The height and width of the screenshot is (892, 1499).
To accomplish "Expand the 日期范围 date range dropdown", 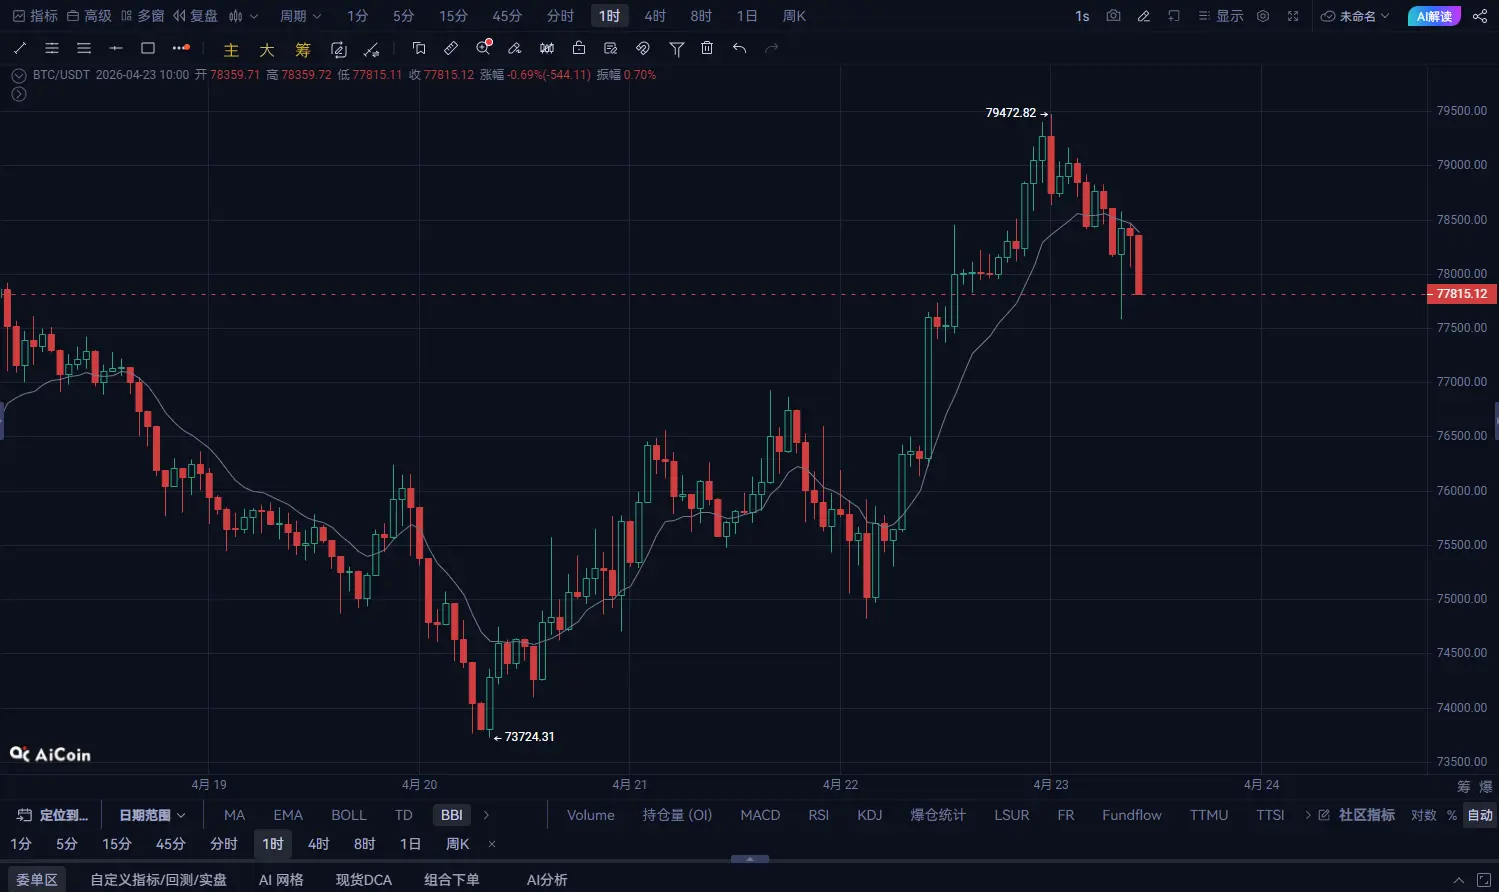I will 152,815.
